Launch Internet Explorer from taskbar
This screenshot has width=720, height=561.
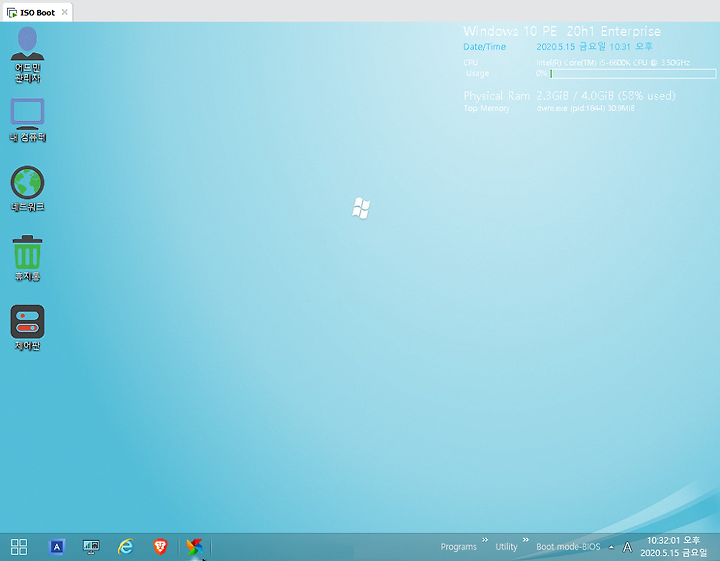point(125,546)
